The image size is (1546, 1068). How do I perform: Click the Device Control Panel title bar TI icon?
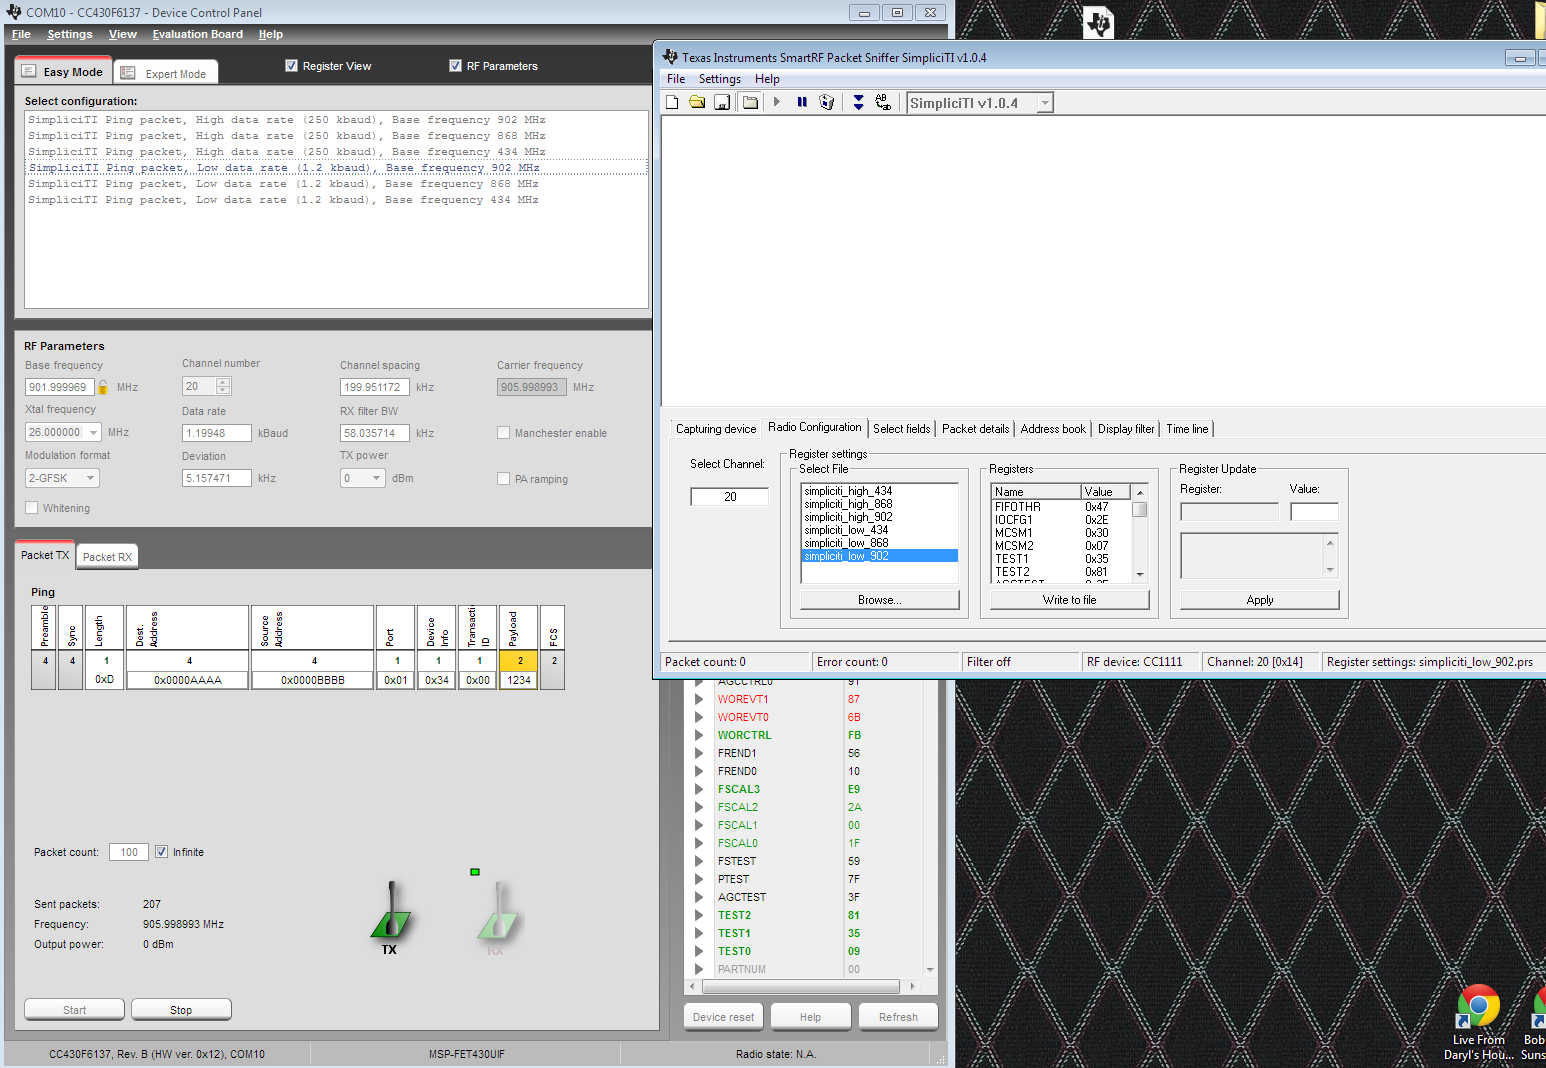(14, 12)
